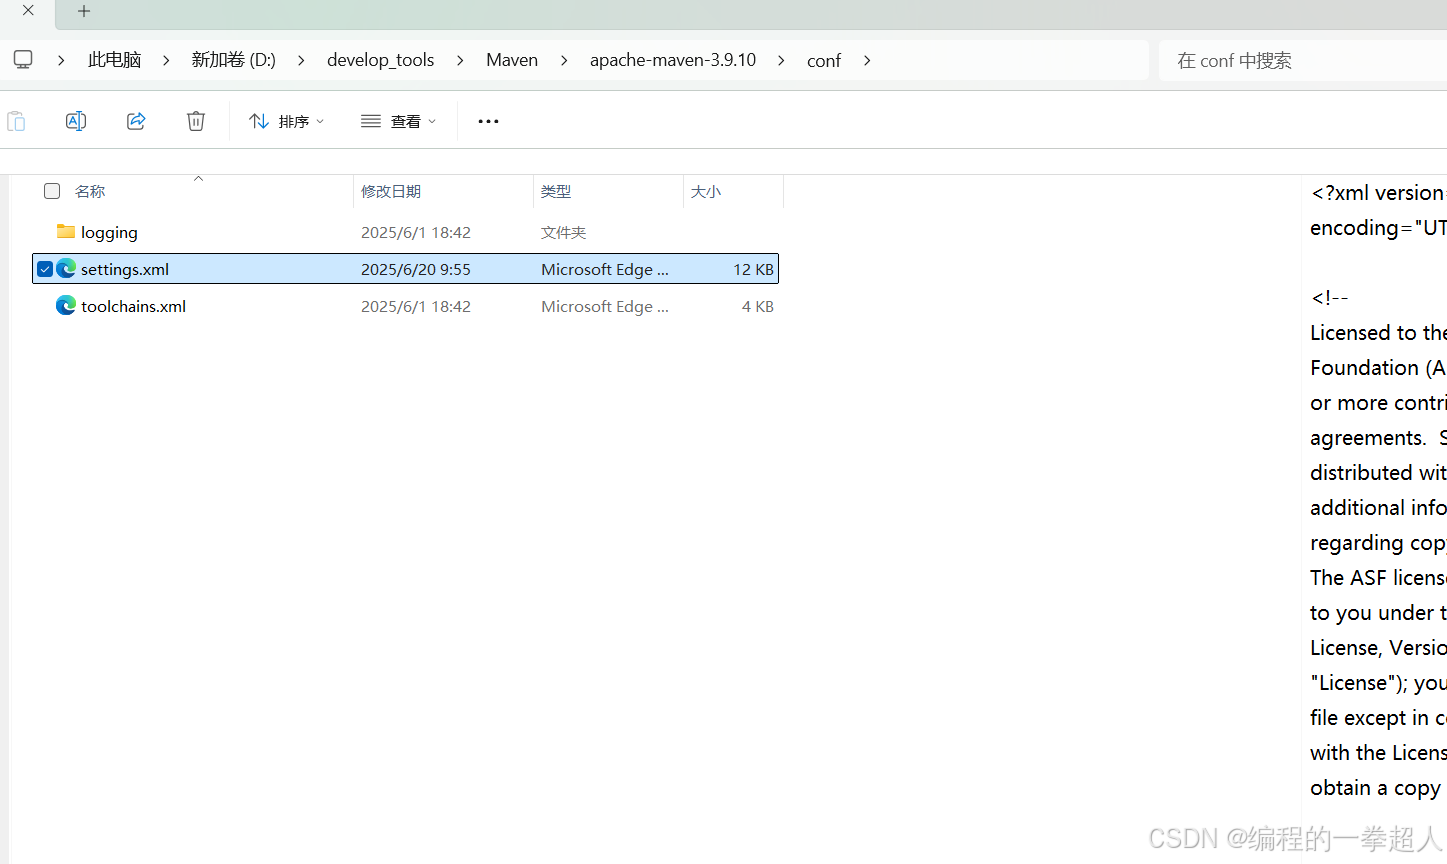
Task: Sort by 大小 column header
Action: (706, 191)
